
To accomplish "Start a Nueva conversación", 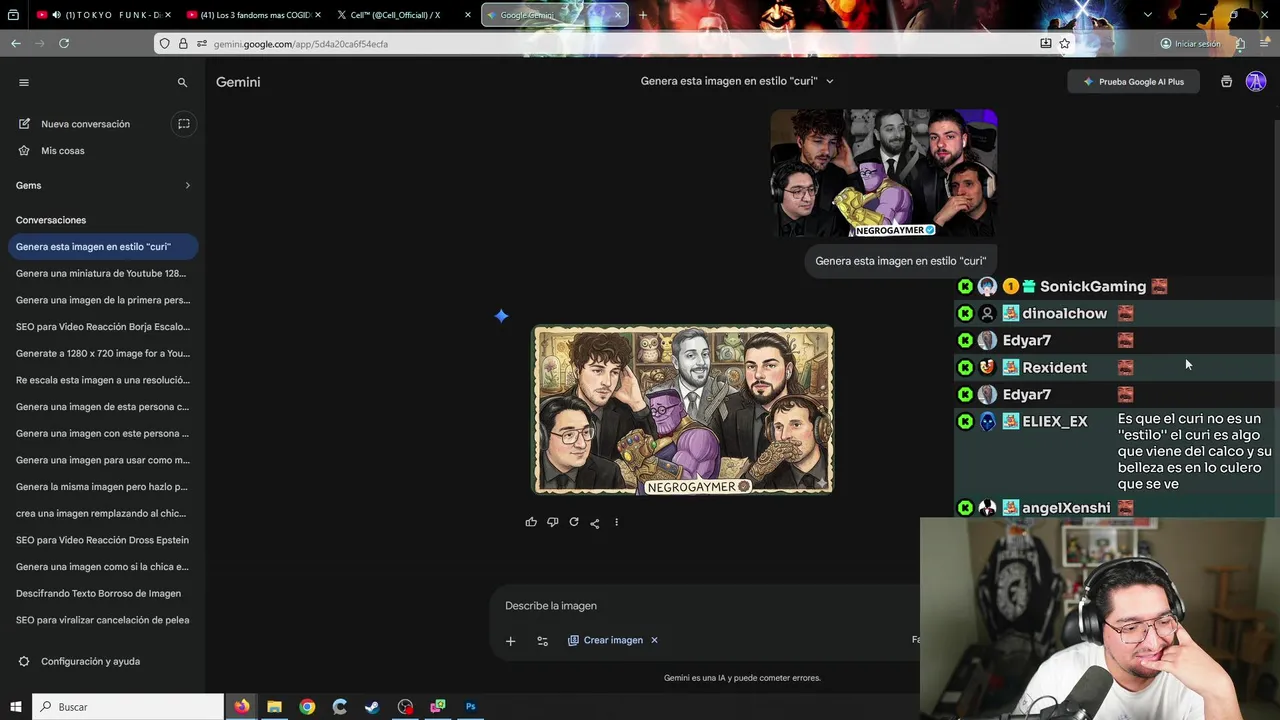I will tap(86, 124).
